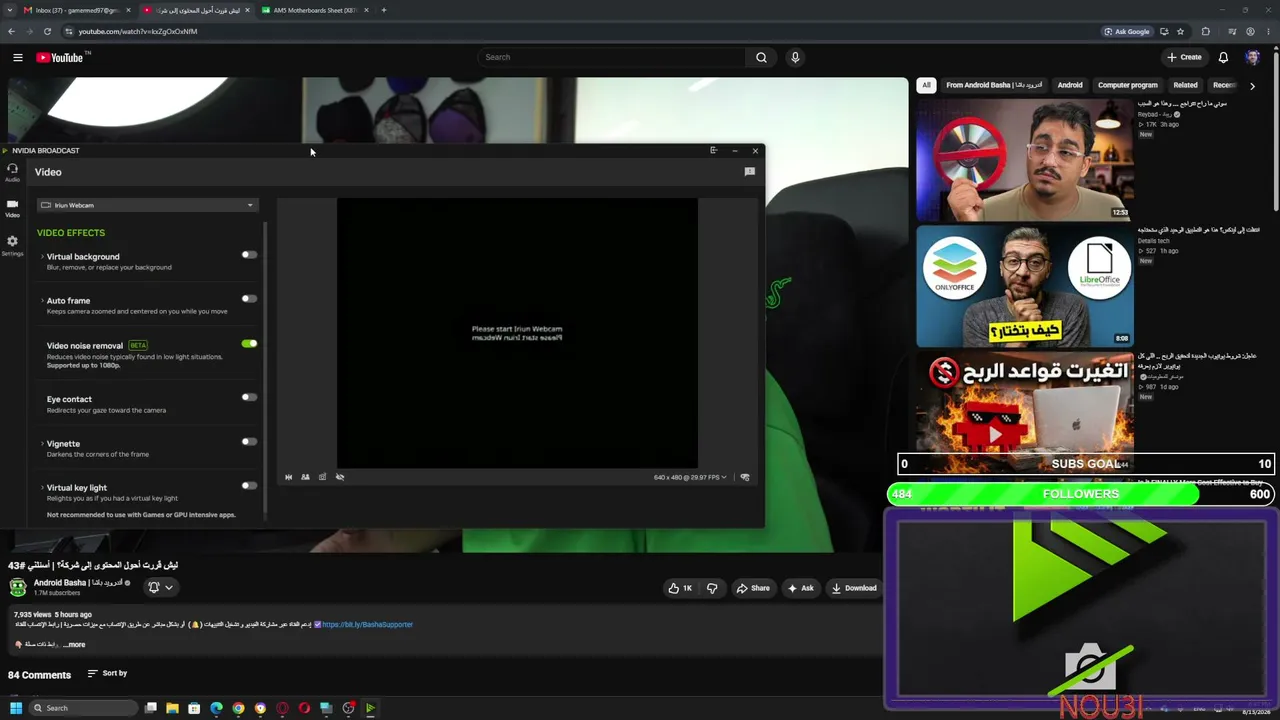Click the snapshot icon under camera preview

pos(322,477)
